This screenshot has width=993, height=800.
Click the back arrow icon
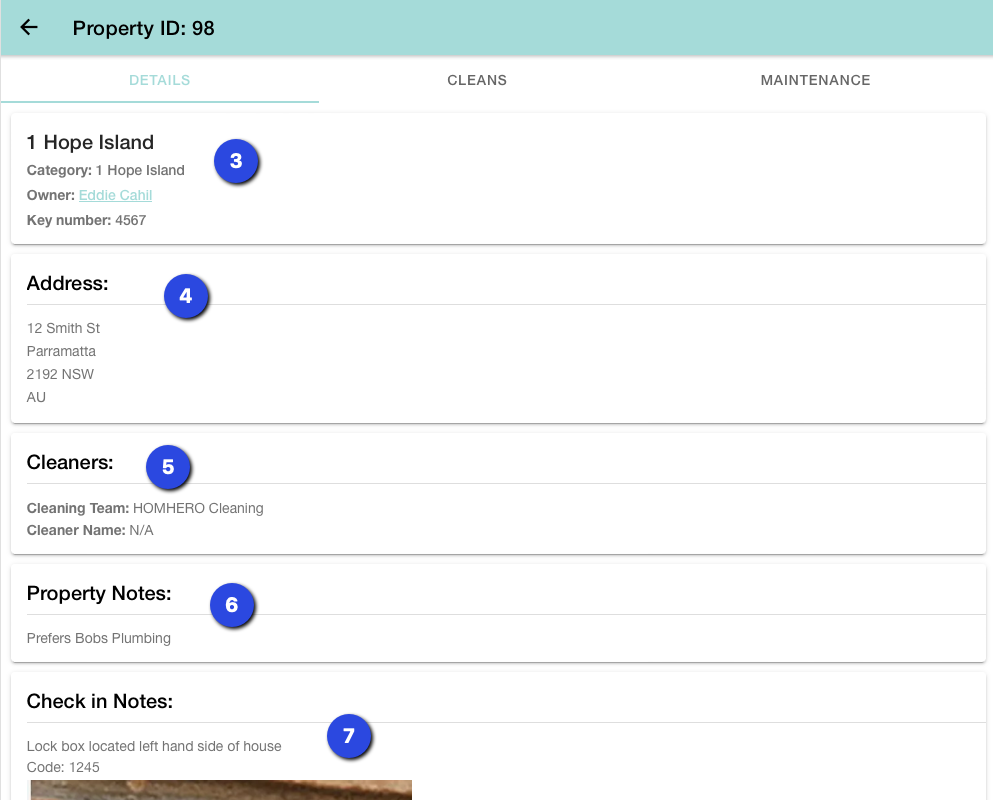(29, 28)
